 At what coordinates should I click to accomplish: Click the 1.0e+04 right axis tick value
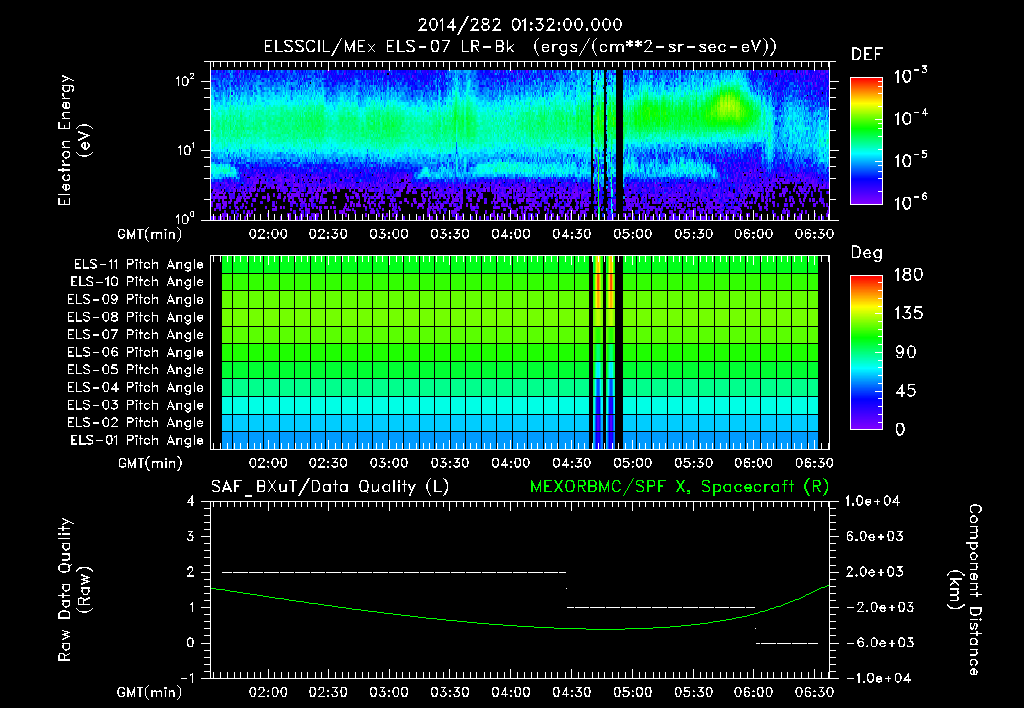coord(874,501)
